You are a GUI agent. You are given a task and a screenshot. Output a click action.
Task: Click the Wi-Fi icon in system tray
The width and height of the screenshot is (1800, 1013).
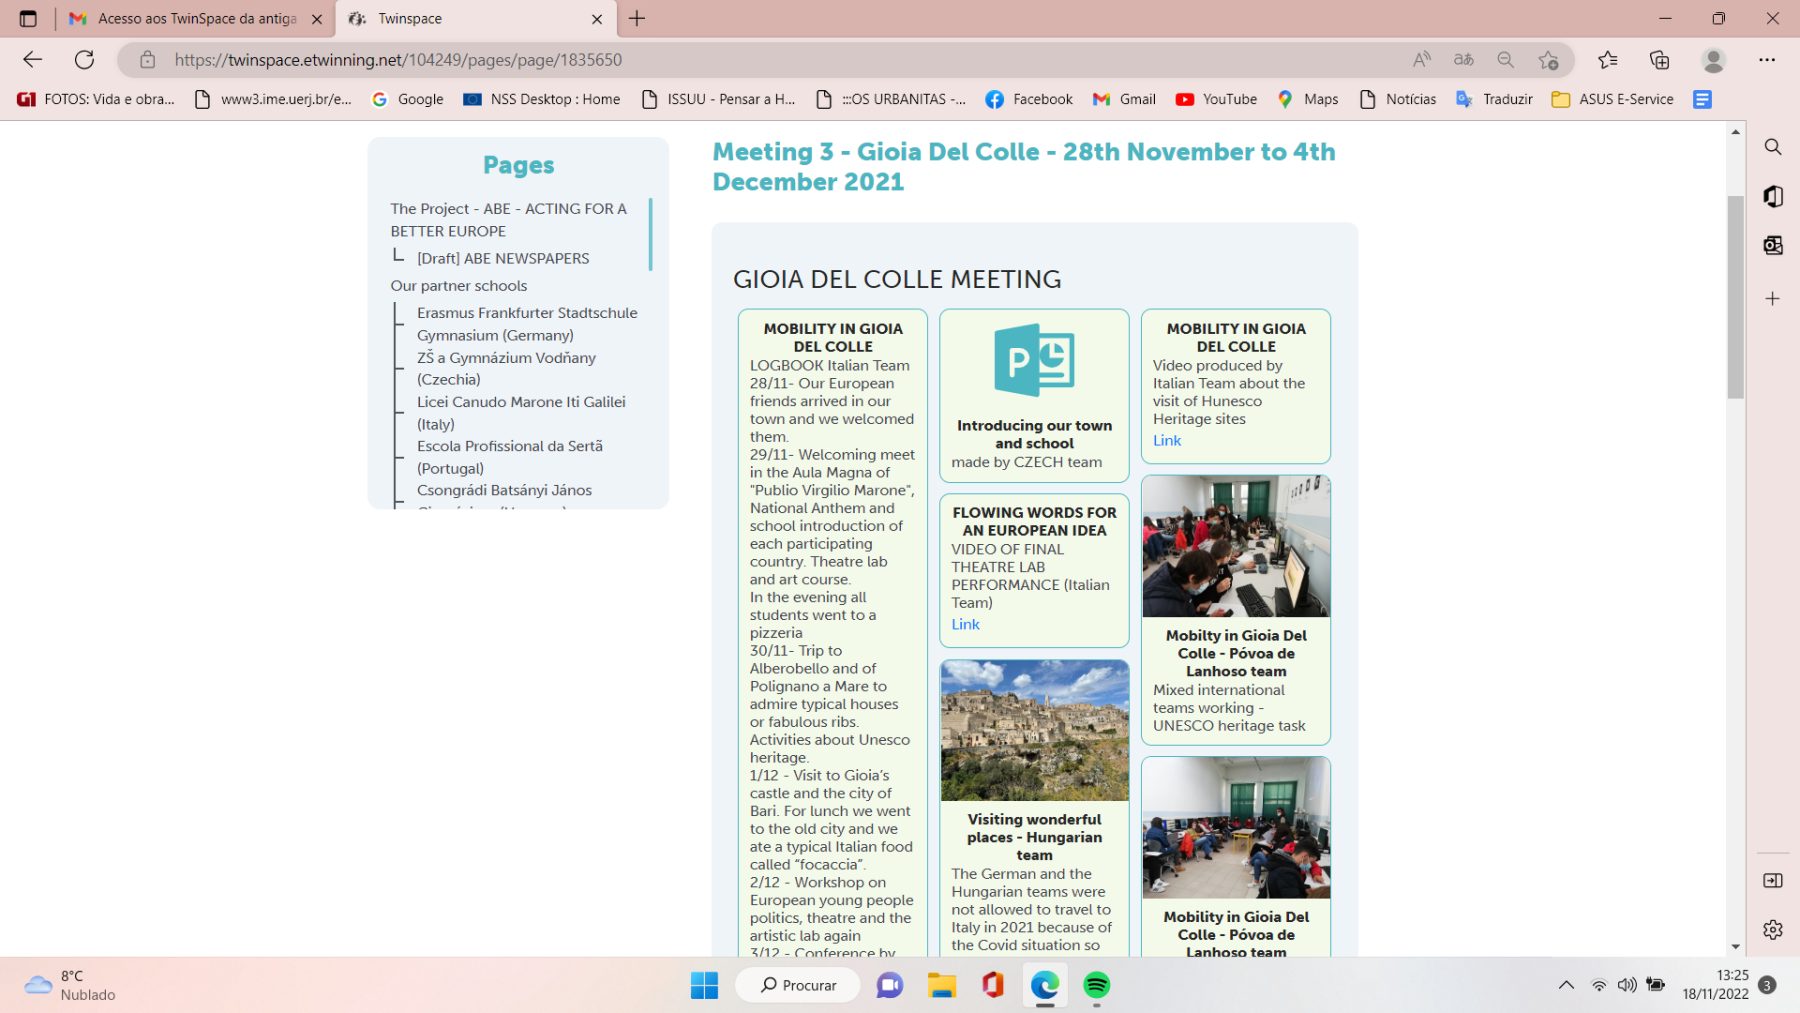(x=1599, y=985)
